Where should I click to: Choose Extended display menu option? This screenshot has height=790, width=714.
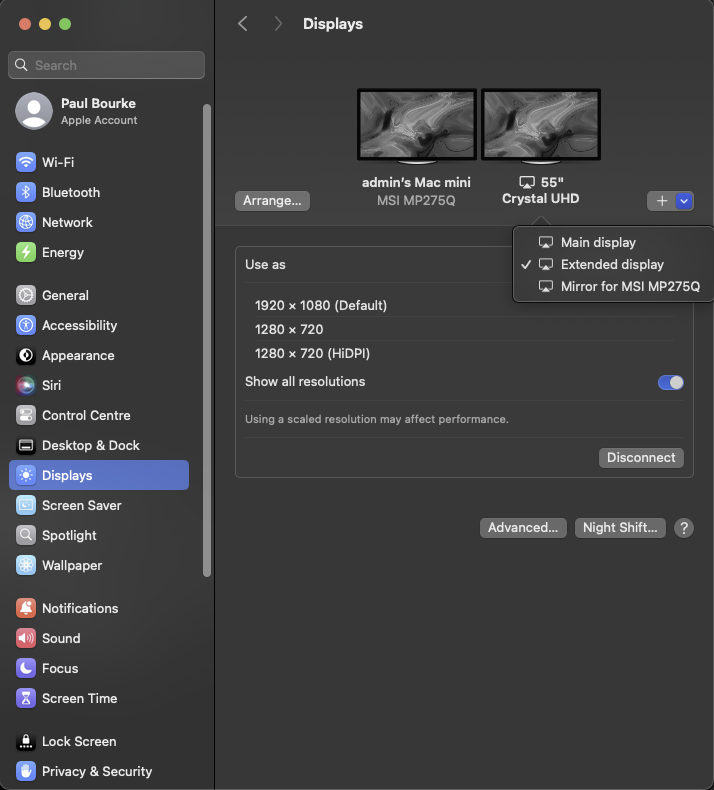pos(613,265)
